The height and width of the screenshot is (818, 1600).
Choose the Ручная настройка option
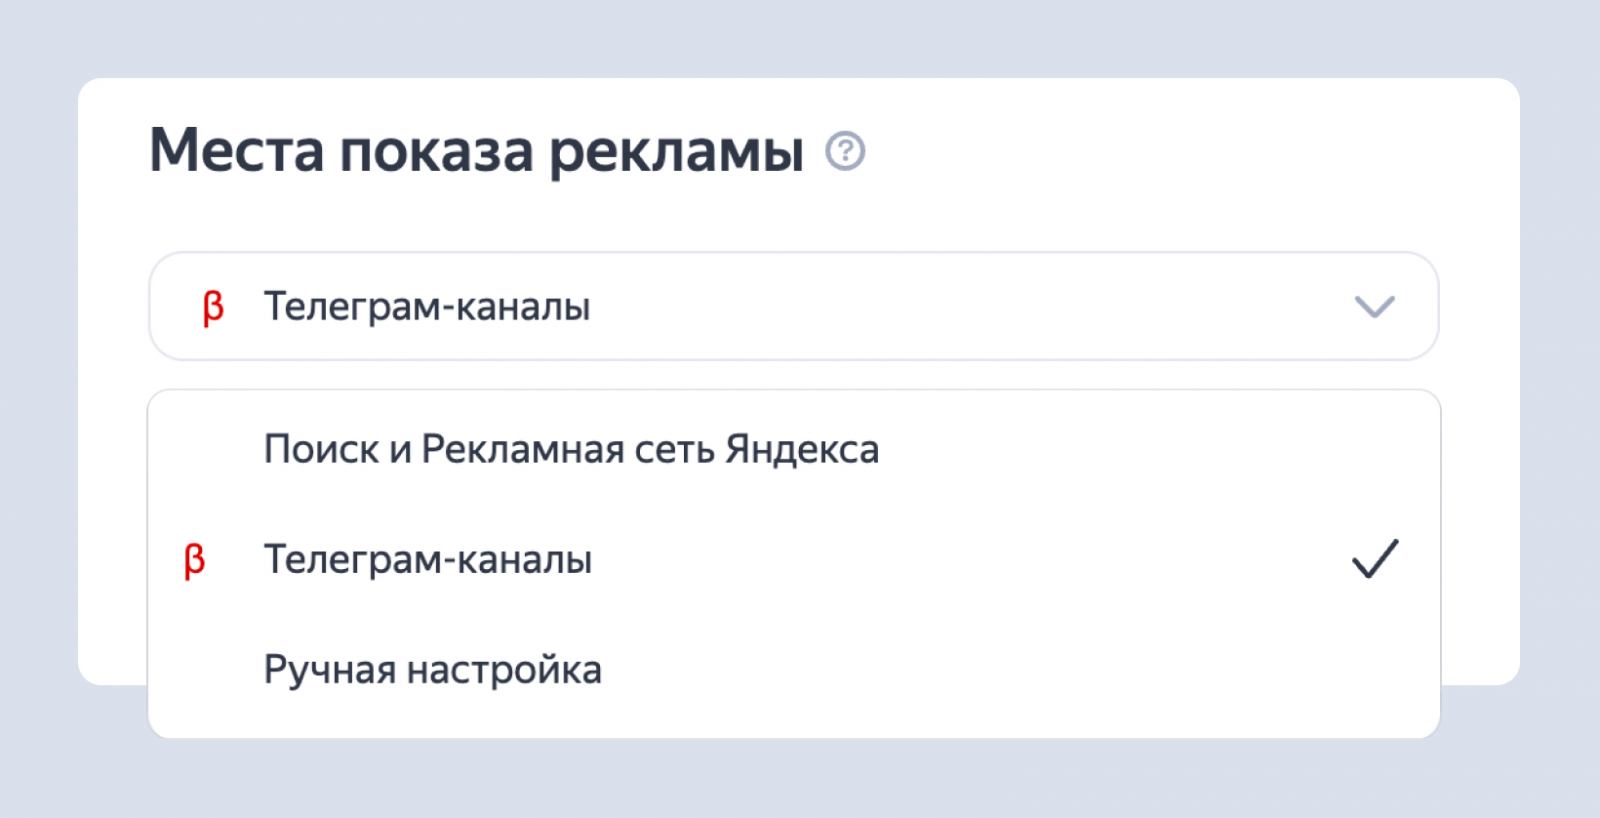pos(432,670)
